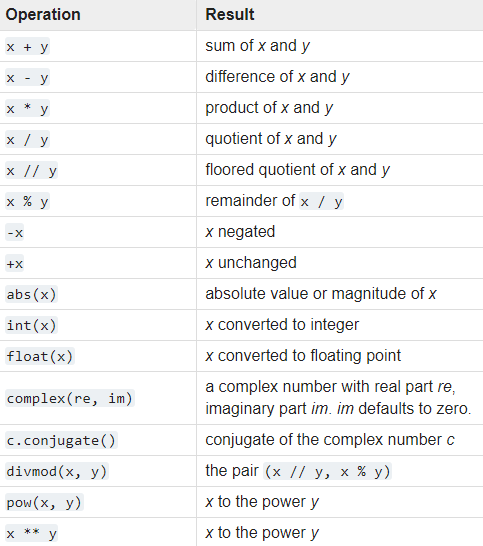This screenshot has height=546, width=483.
Task: Open the pow(x, y) function reference
Action: click(x=44, y=502)
